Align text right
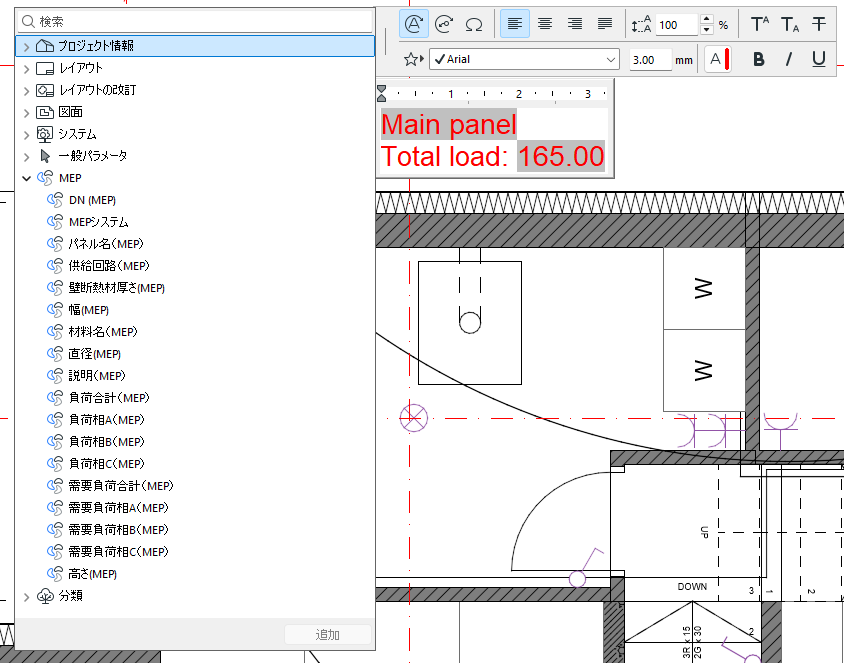844x663 pixels. (575, 24)
